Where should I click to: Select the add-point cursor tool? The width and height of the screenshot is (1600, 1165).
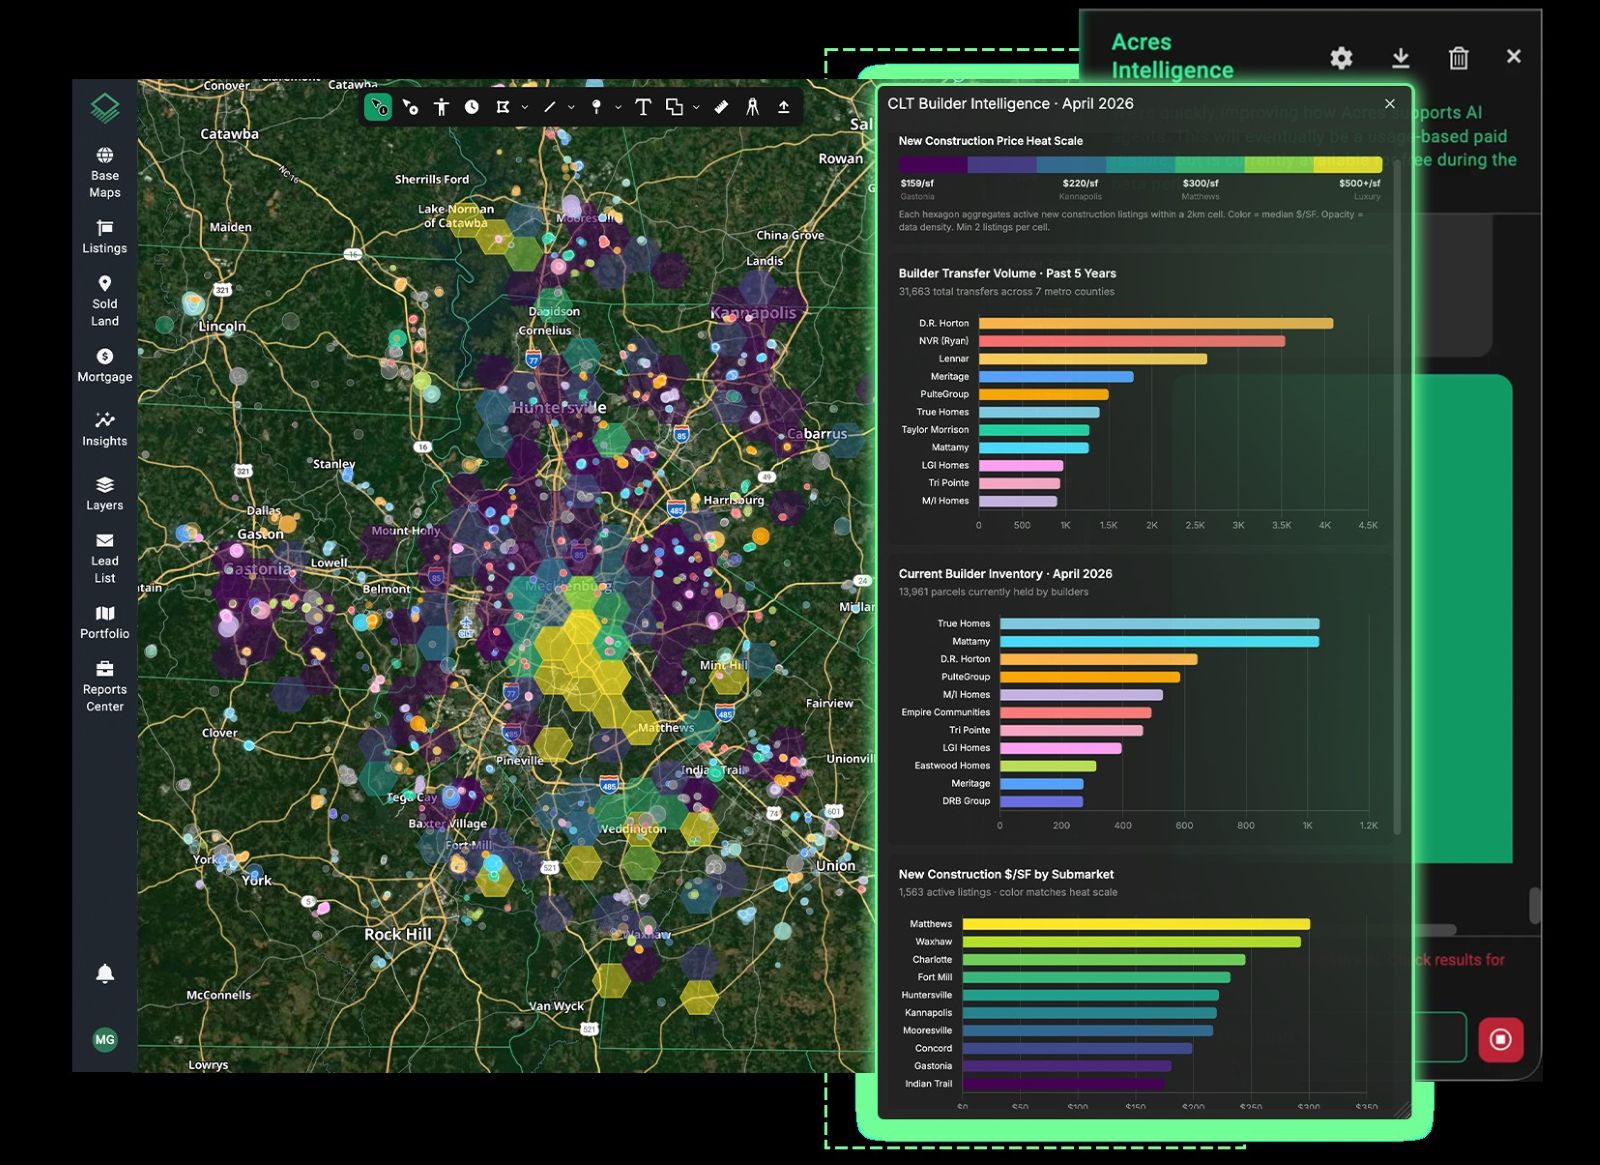pyautogui.click(x=410, y=107)
